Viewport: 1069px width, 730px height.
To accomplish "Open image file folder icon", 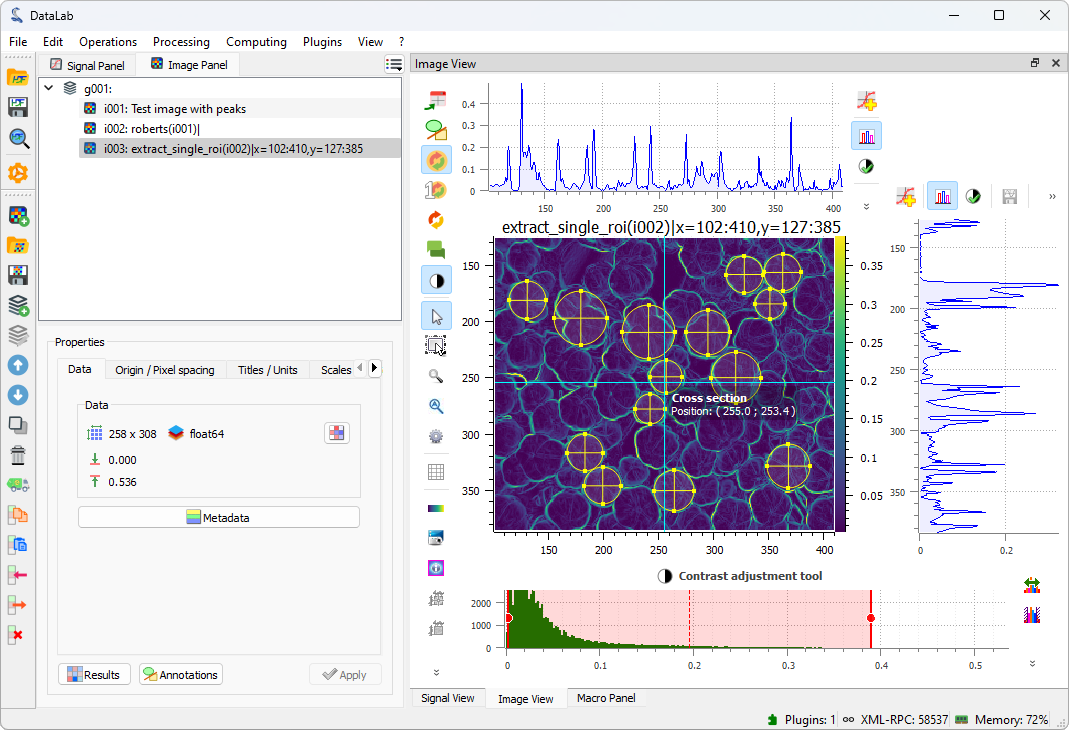I will coord(18,245).
